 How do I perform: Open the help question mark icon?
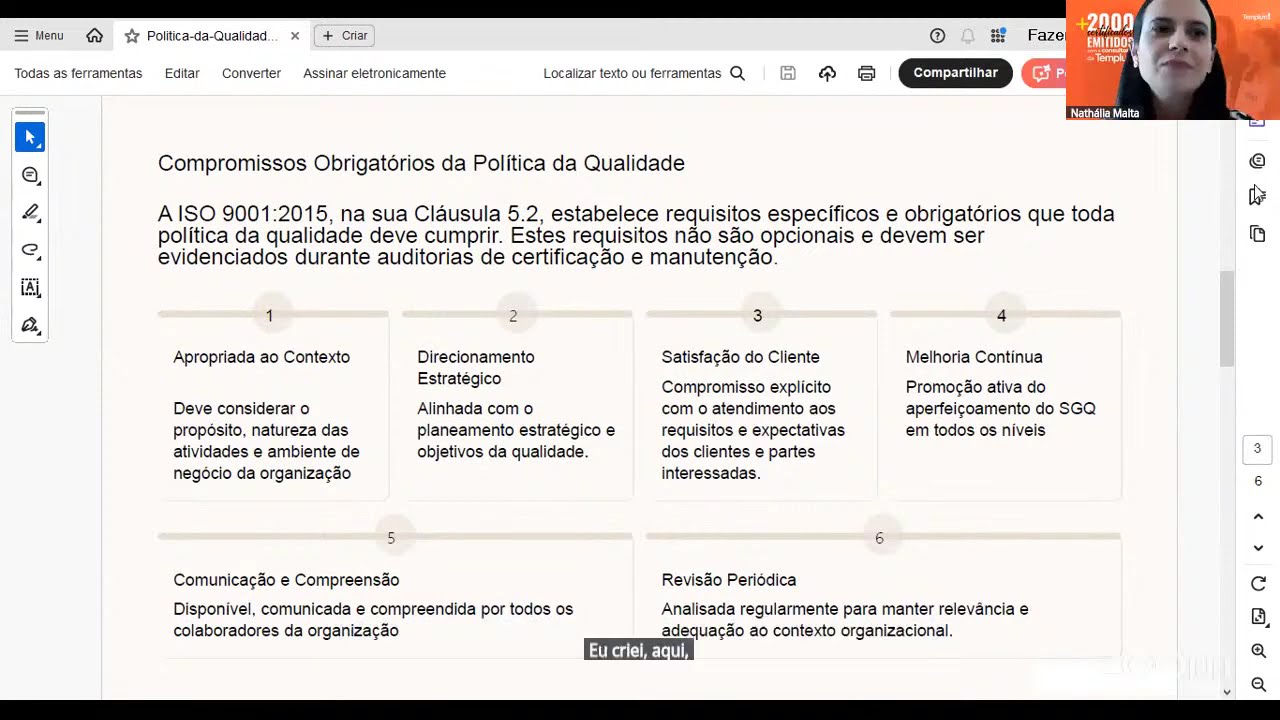pos(937,35)
